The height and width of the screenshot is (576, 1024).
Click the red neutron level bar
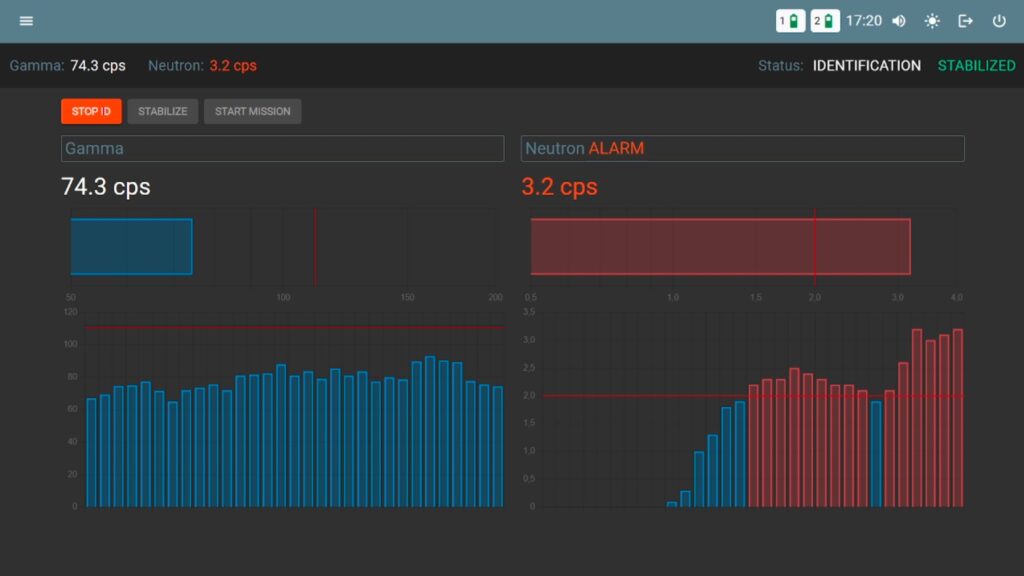(720, 246)
